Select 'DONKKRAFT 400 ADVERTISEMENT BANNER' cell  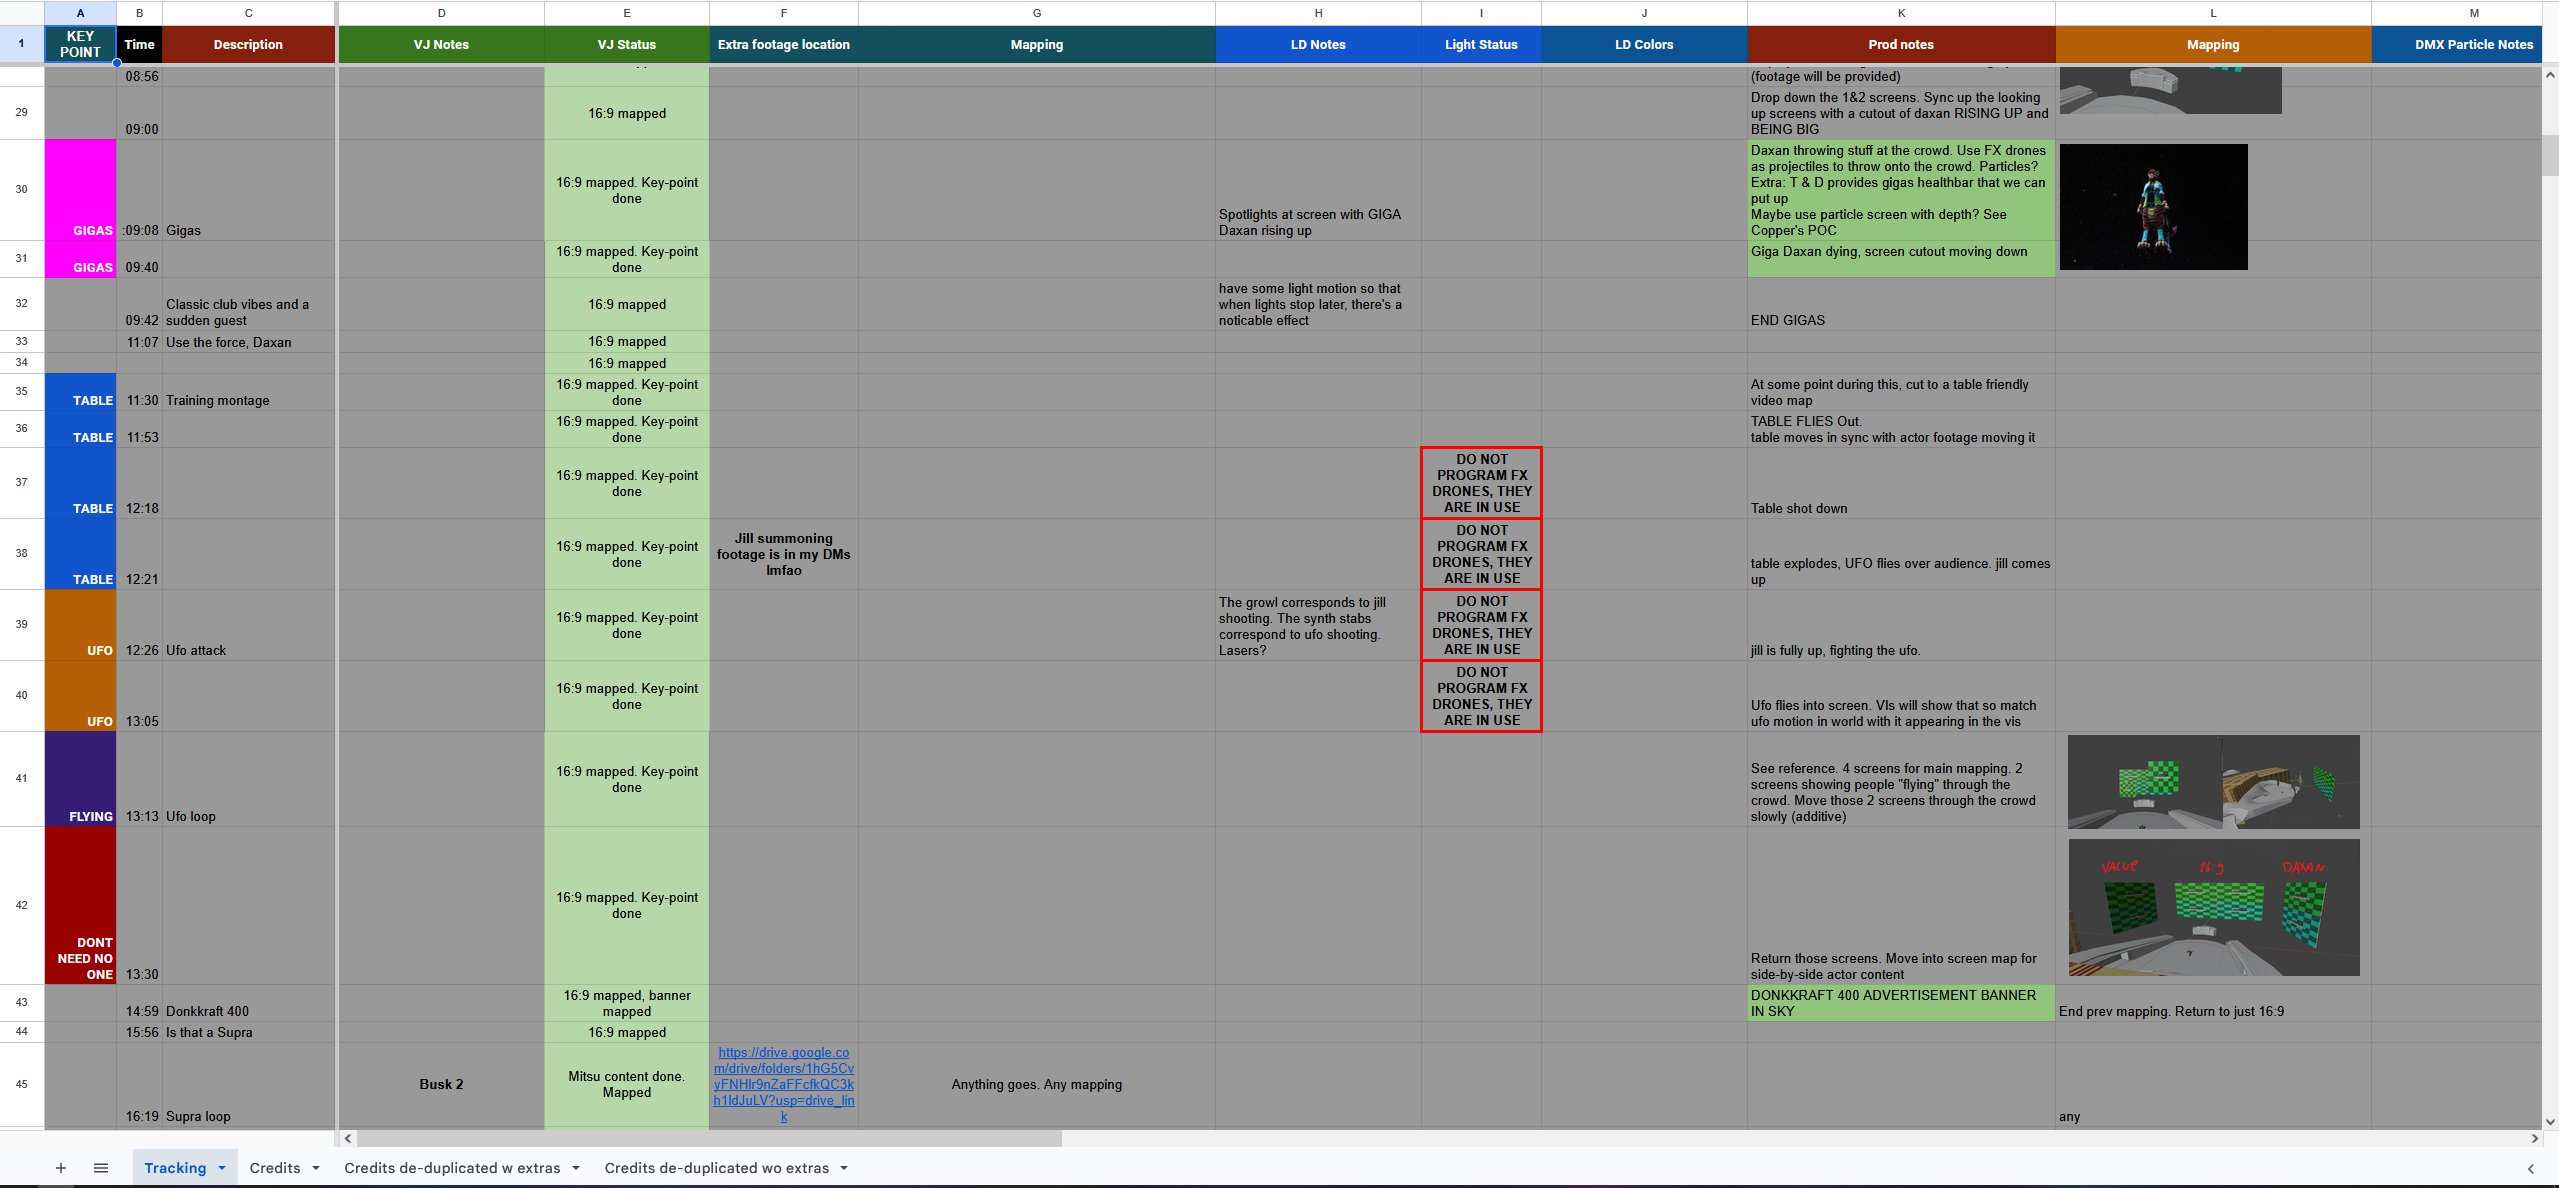click(x=1901, y=1003)
